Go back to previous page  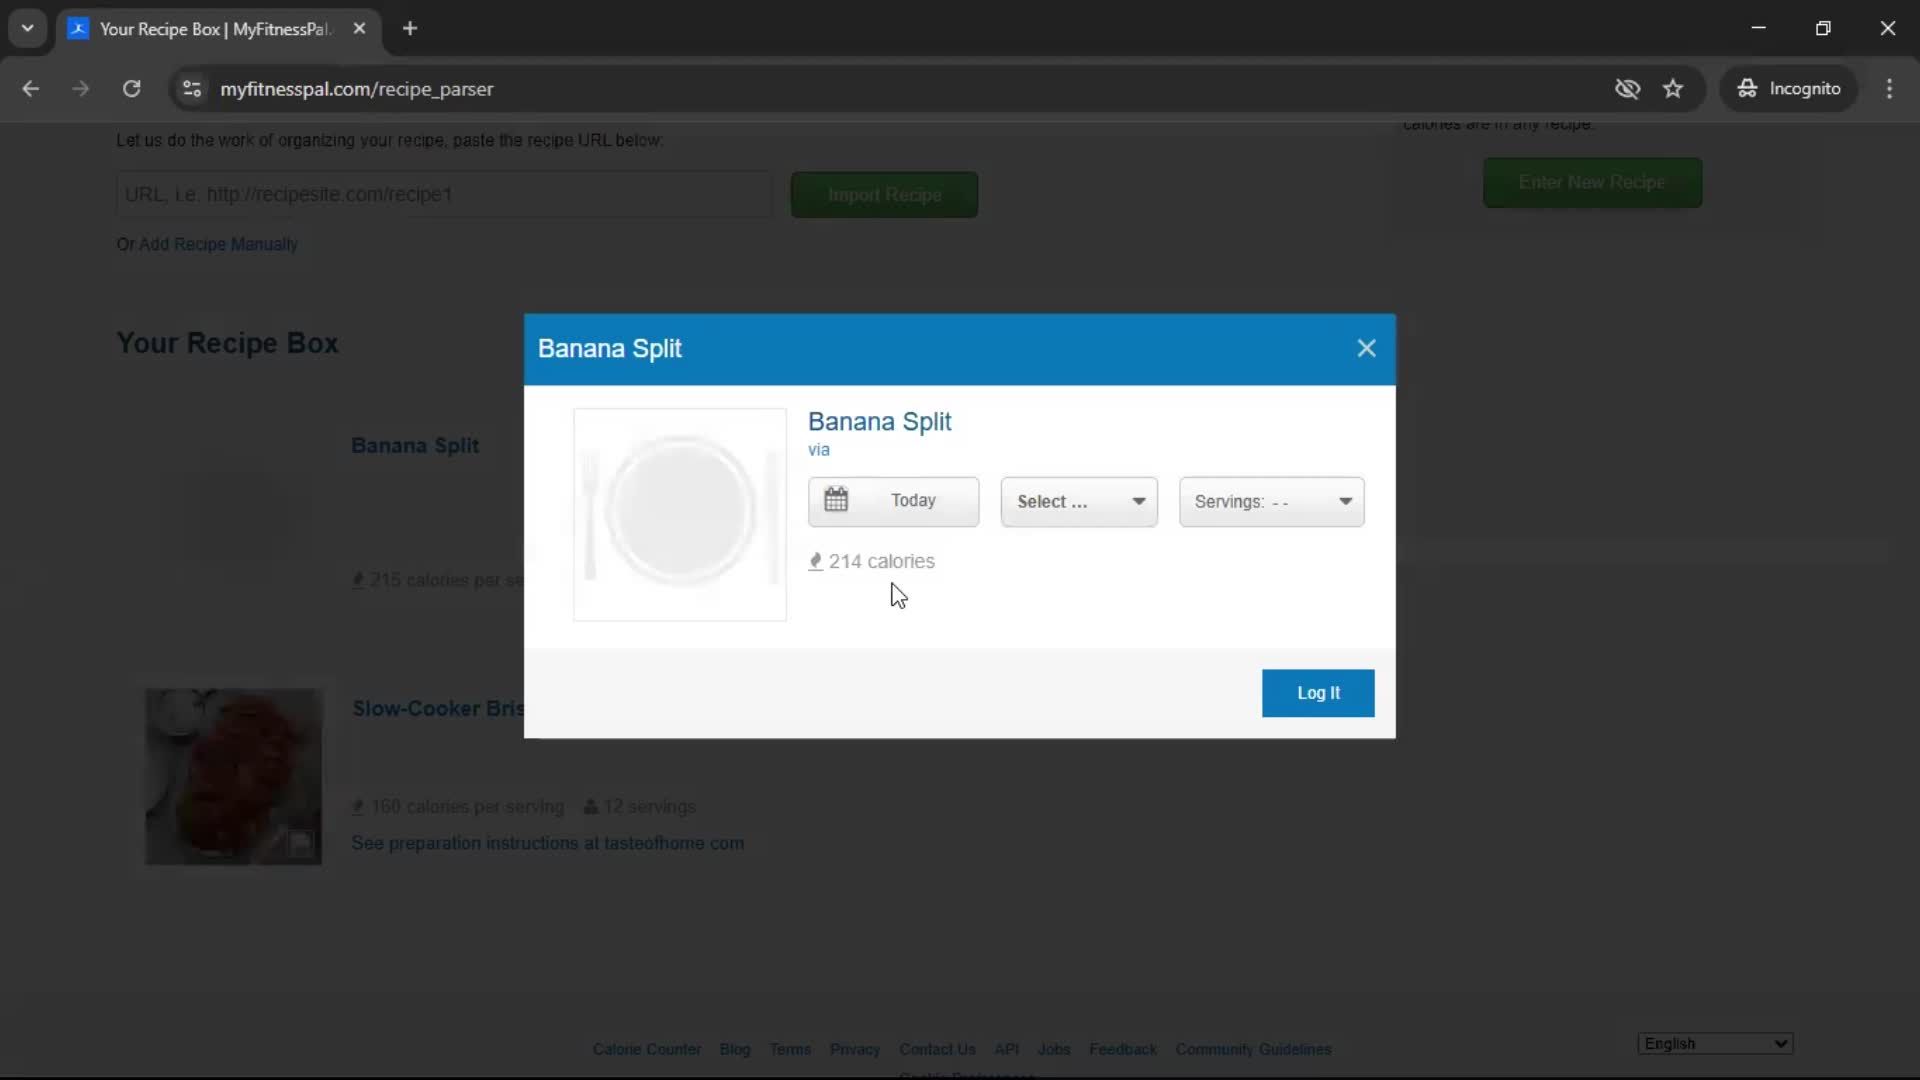click(x=31, y=89)
